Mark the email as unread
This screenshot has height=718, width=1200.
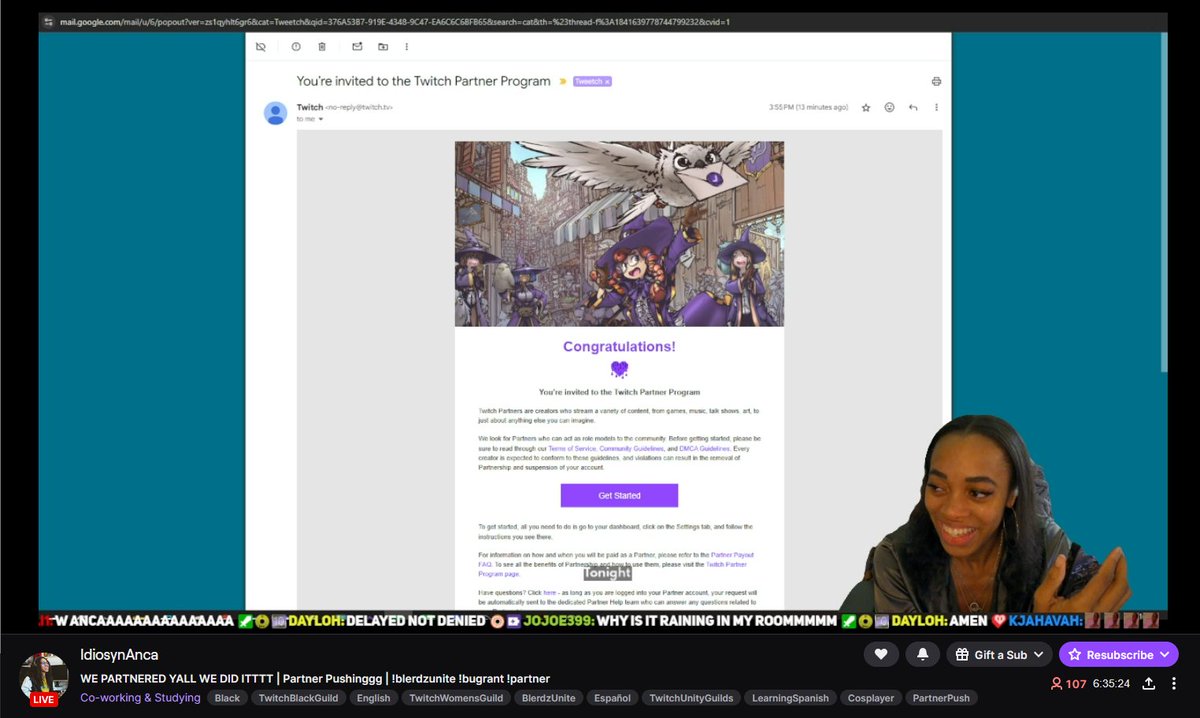pyautogui.click(x=357, y=46)
